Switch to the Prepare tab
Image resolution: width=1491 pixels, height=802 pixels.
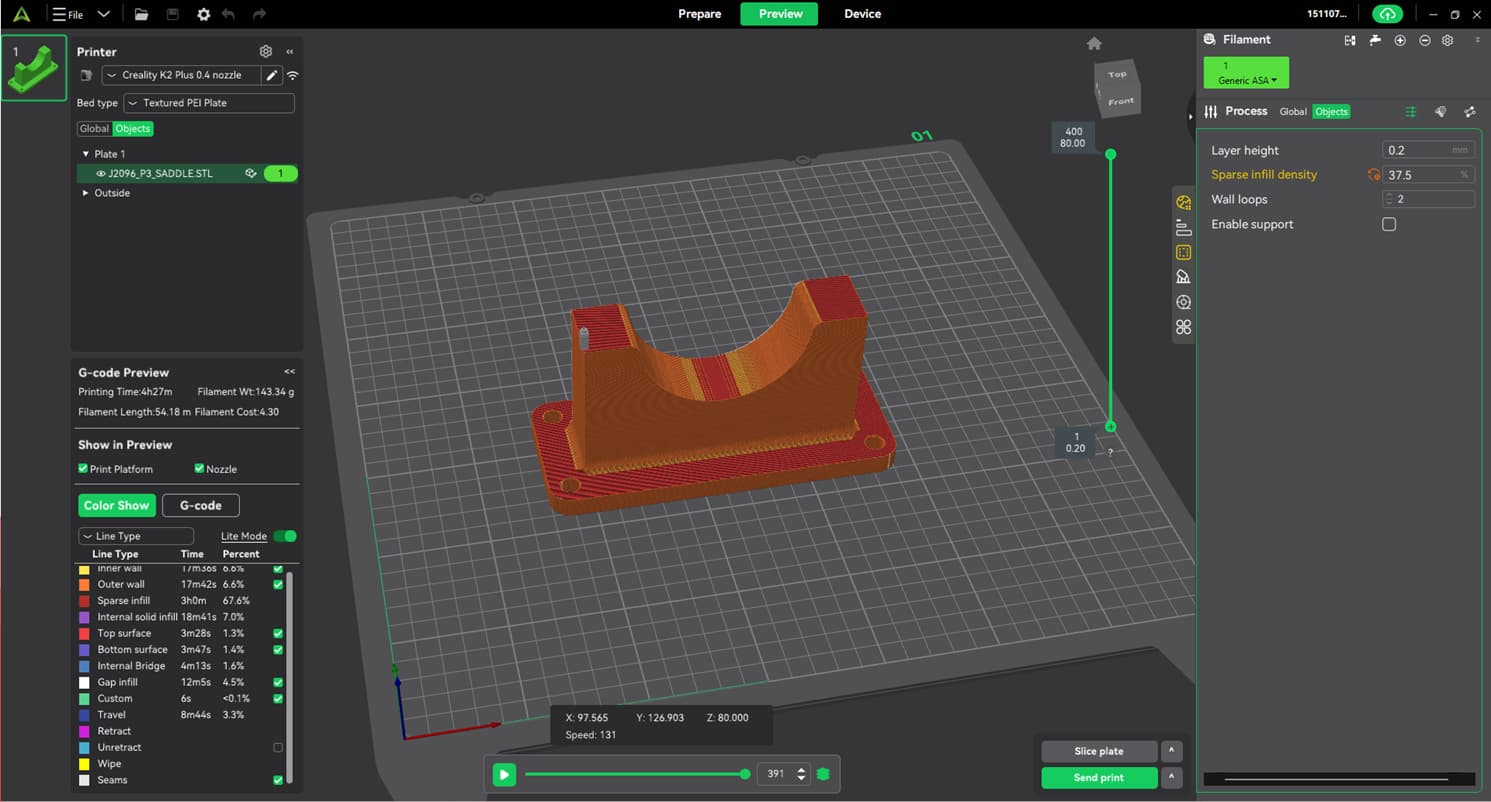699,14
